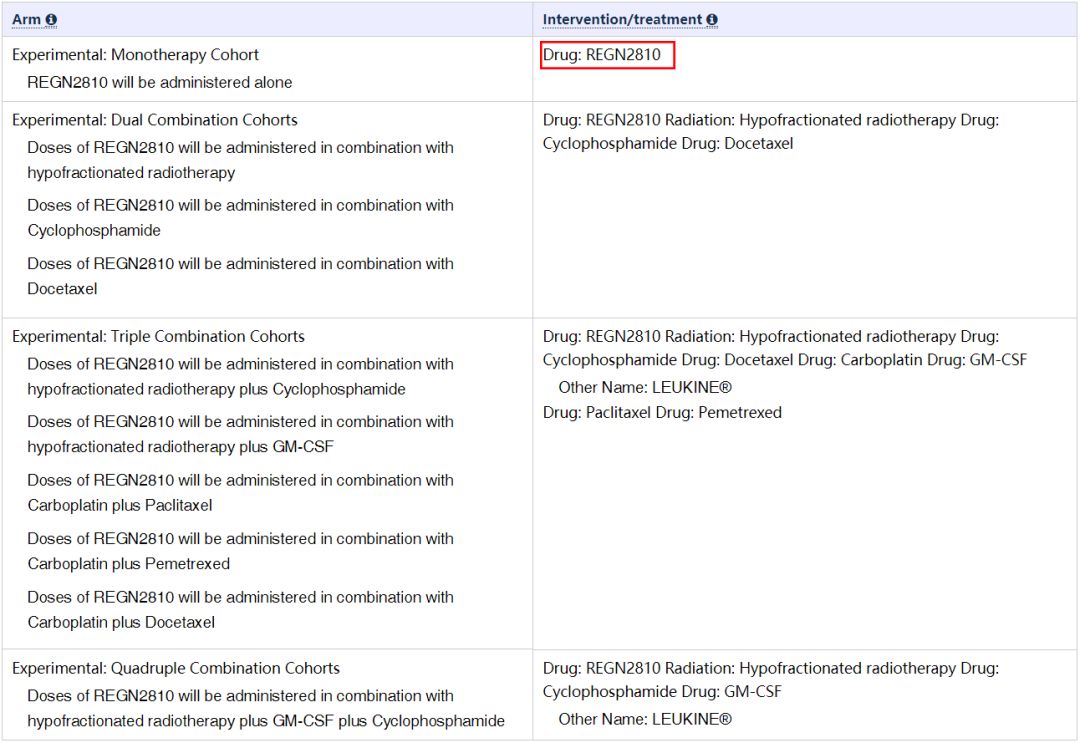Click 'REGN2810 will be administered alone' description
The image size is (1080, 743).
pos(160,82)
